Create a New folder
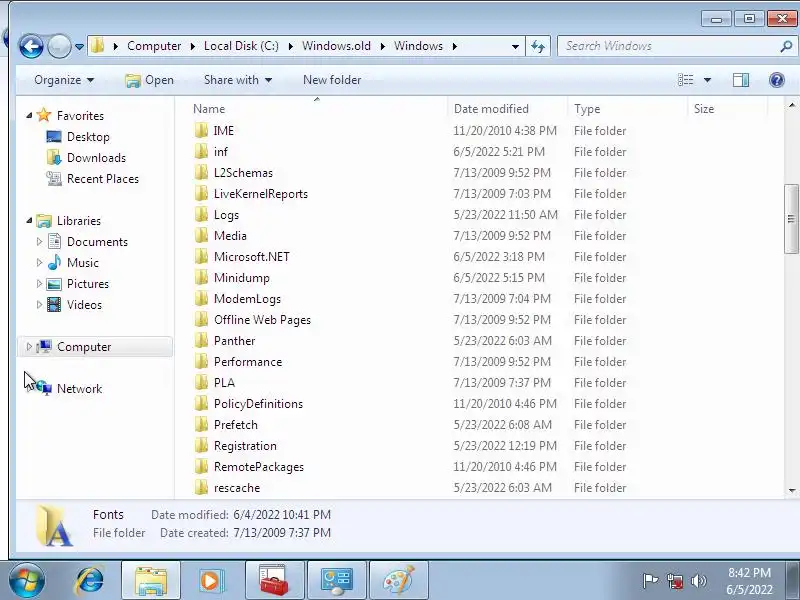This screenshot has width=800, height=600. click(332, 80)
